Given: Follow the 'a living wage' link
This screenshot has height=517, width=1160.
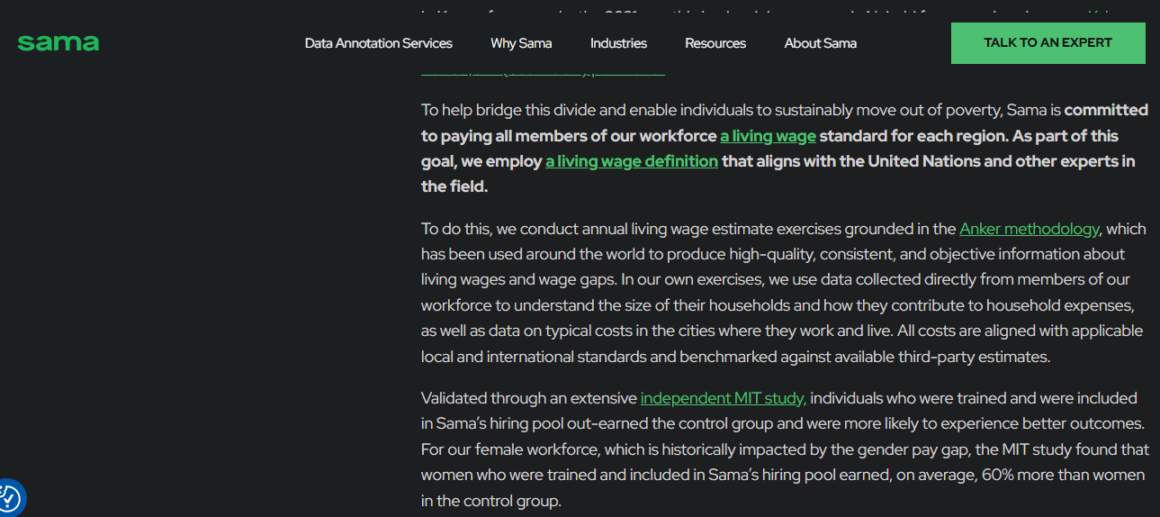Looking at the screenshot, I should pos(768,136).
